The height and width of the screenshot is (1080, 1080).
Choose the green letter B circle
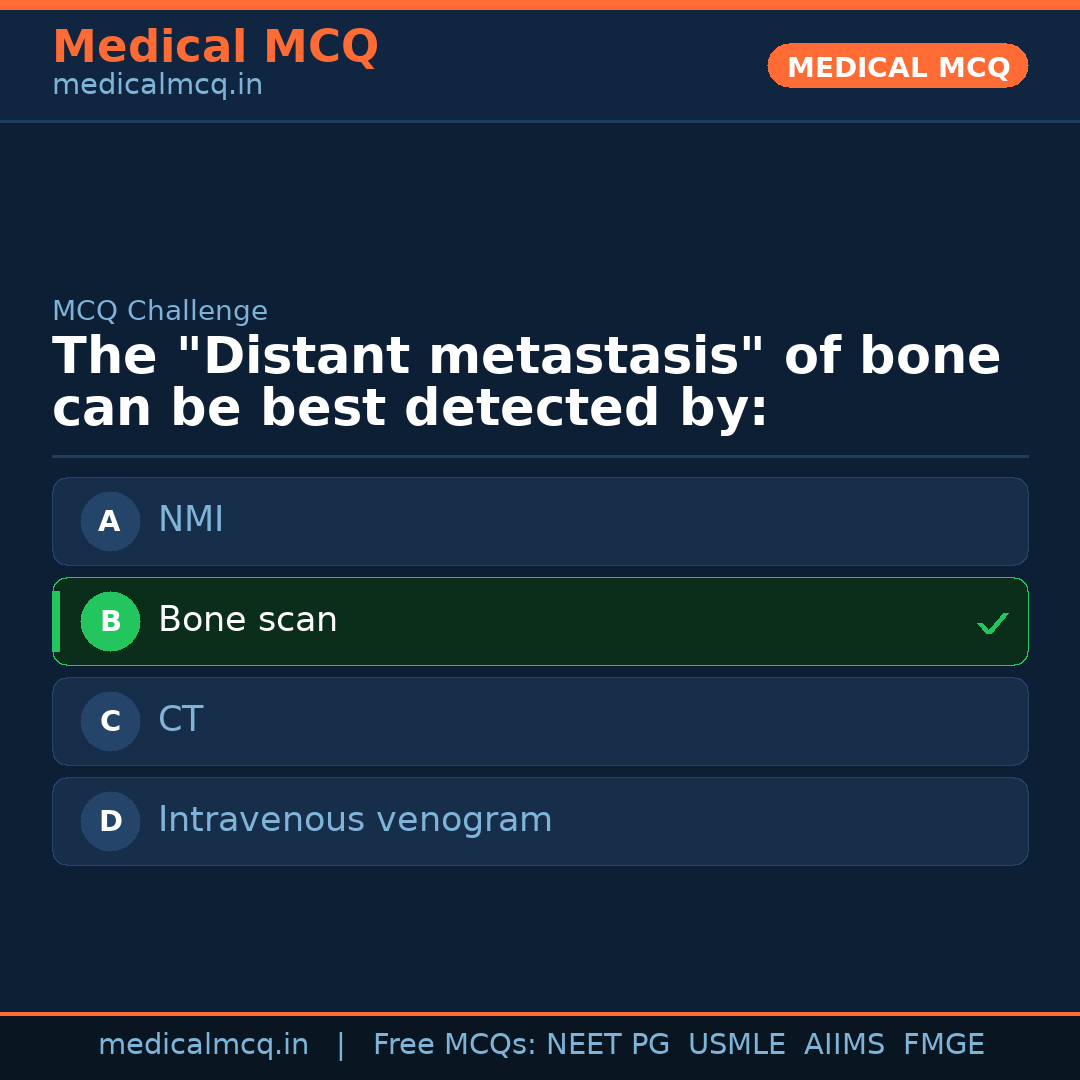click(110, 621)
